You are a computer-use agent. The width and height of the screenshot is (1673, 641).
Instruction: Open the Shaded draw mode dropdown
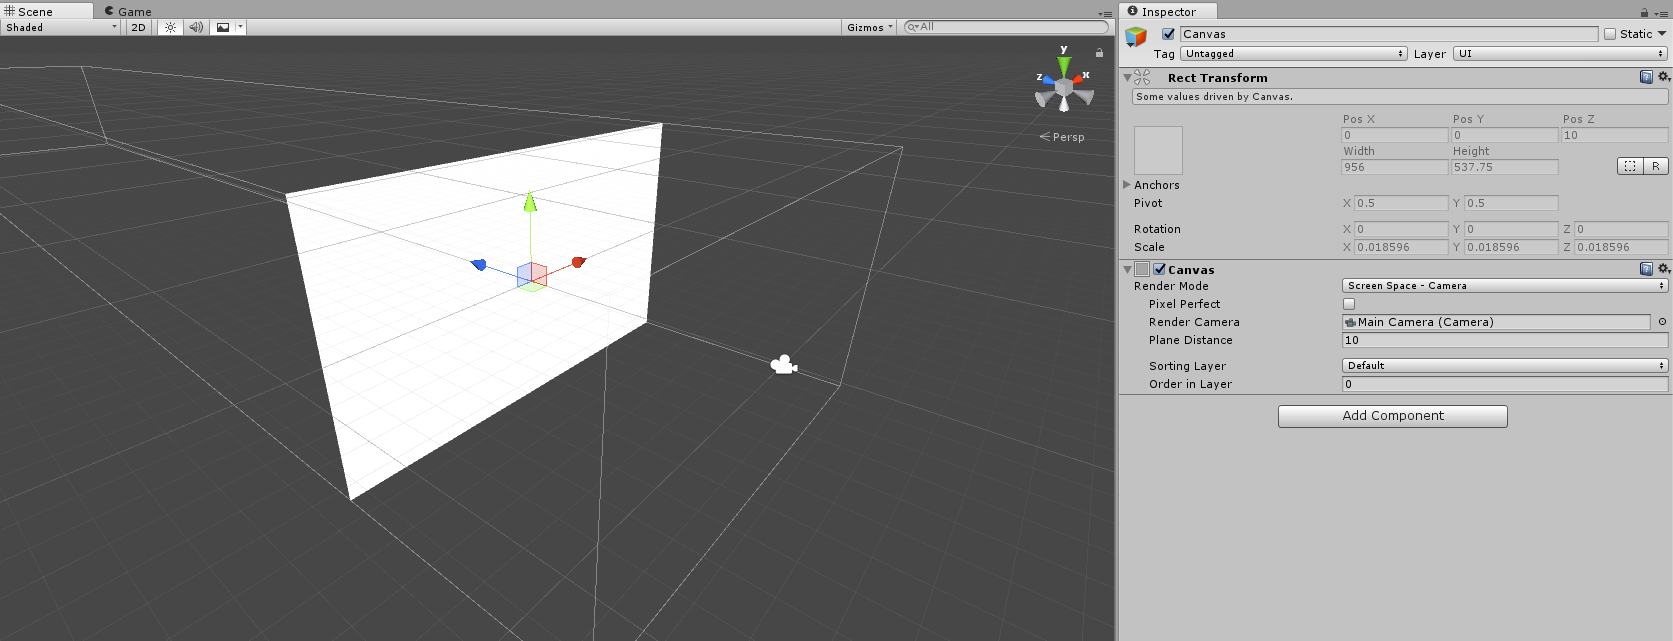tap(61, 27)
